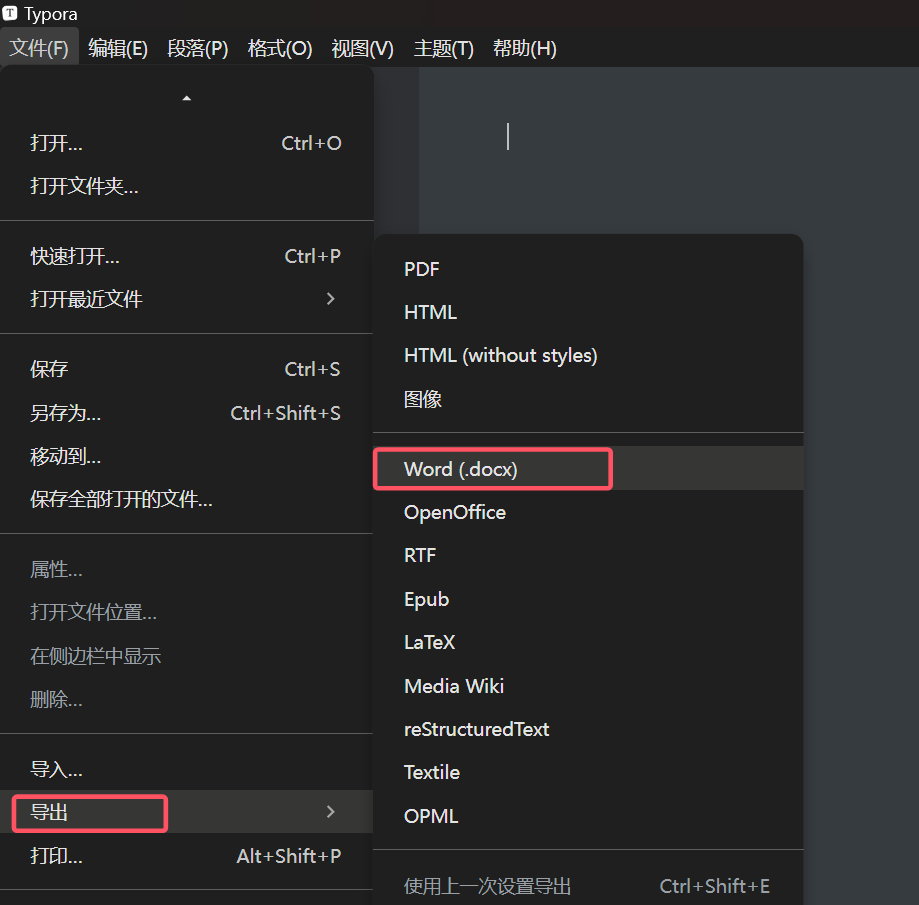Click the scroll-up arrow atop File menu

[x=186, y=98]
